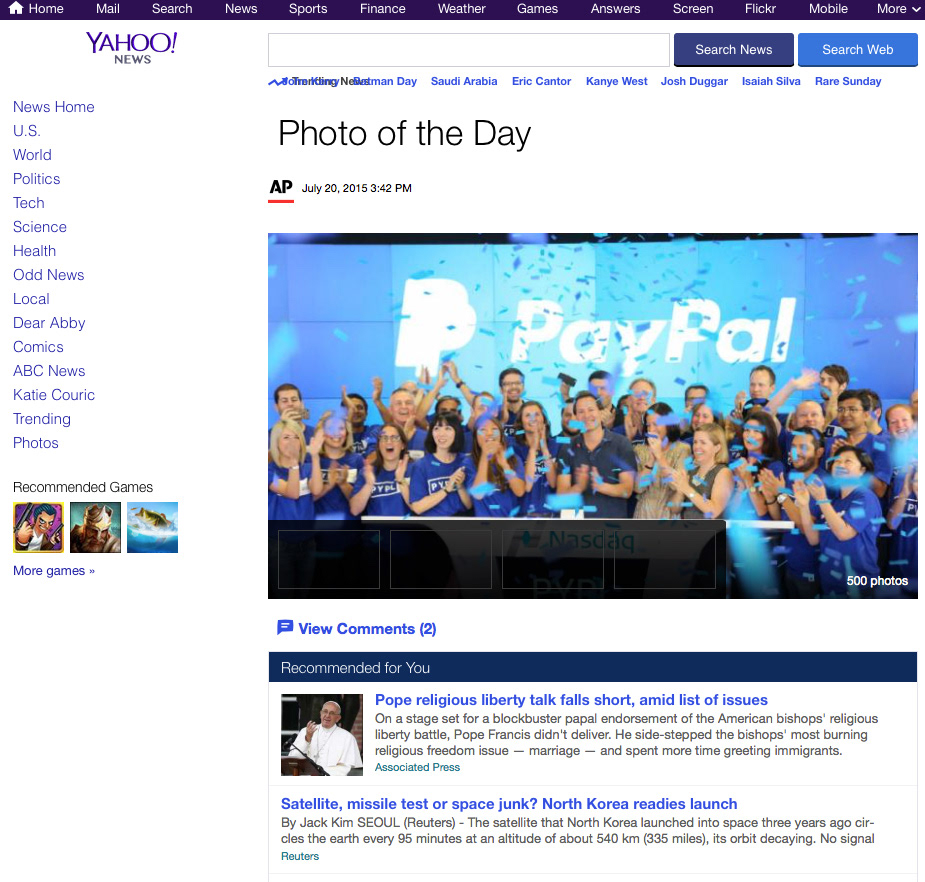The image size is (925, 882).
Task: Open the North Korea satellite launch headline
Action: (509, 804)
